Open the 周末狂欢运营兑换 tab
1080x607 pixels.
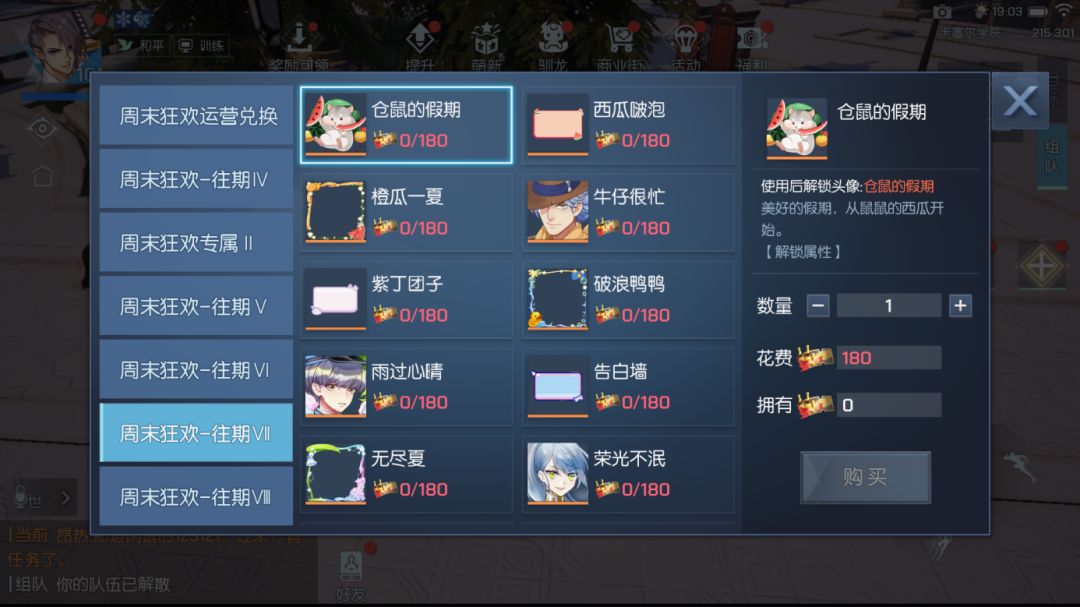[x=196, y=116]
